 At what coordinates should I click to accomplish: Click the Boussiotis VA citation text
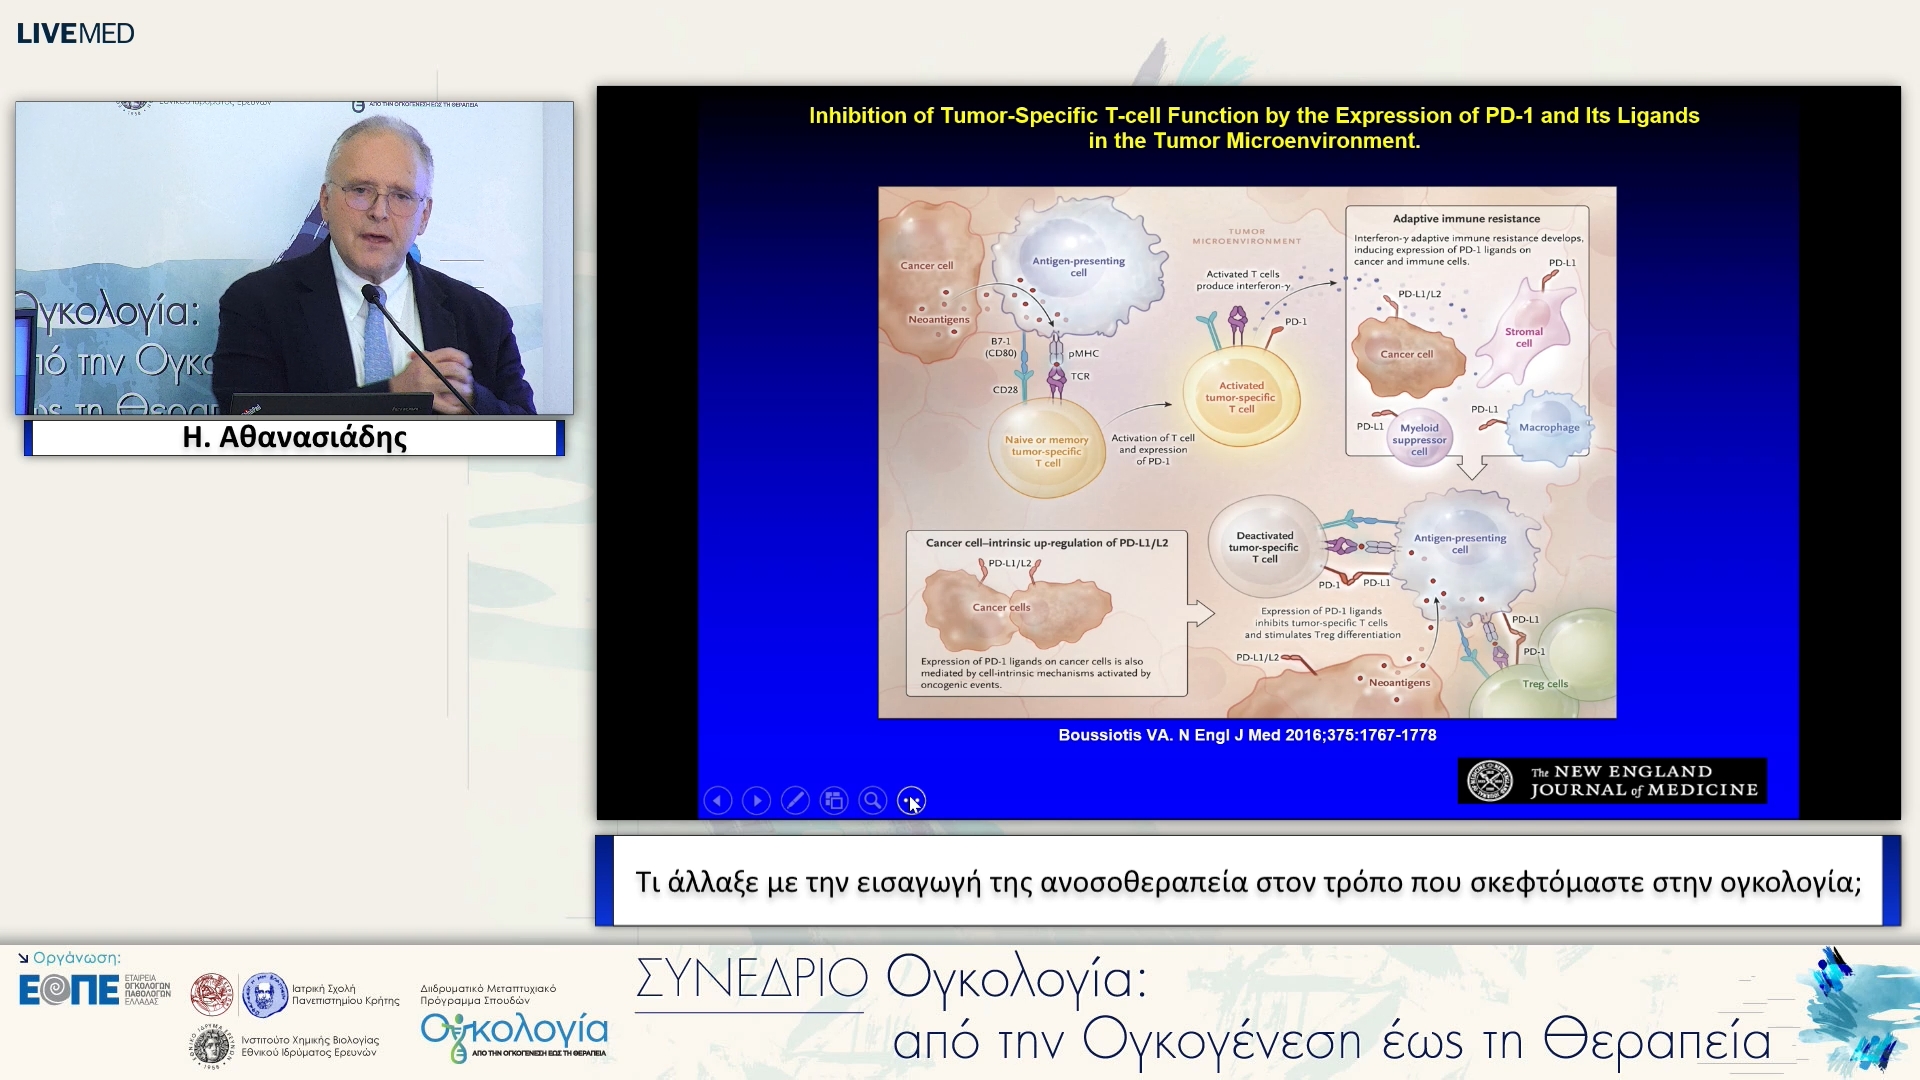point(1247,735)
